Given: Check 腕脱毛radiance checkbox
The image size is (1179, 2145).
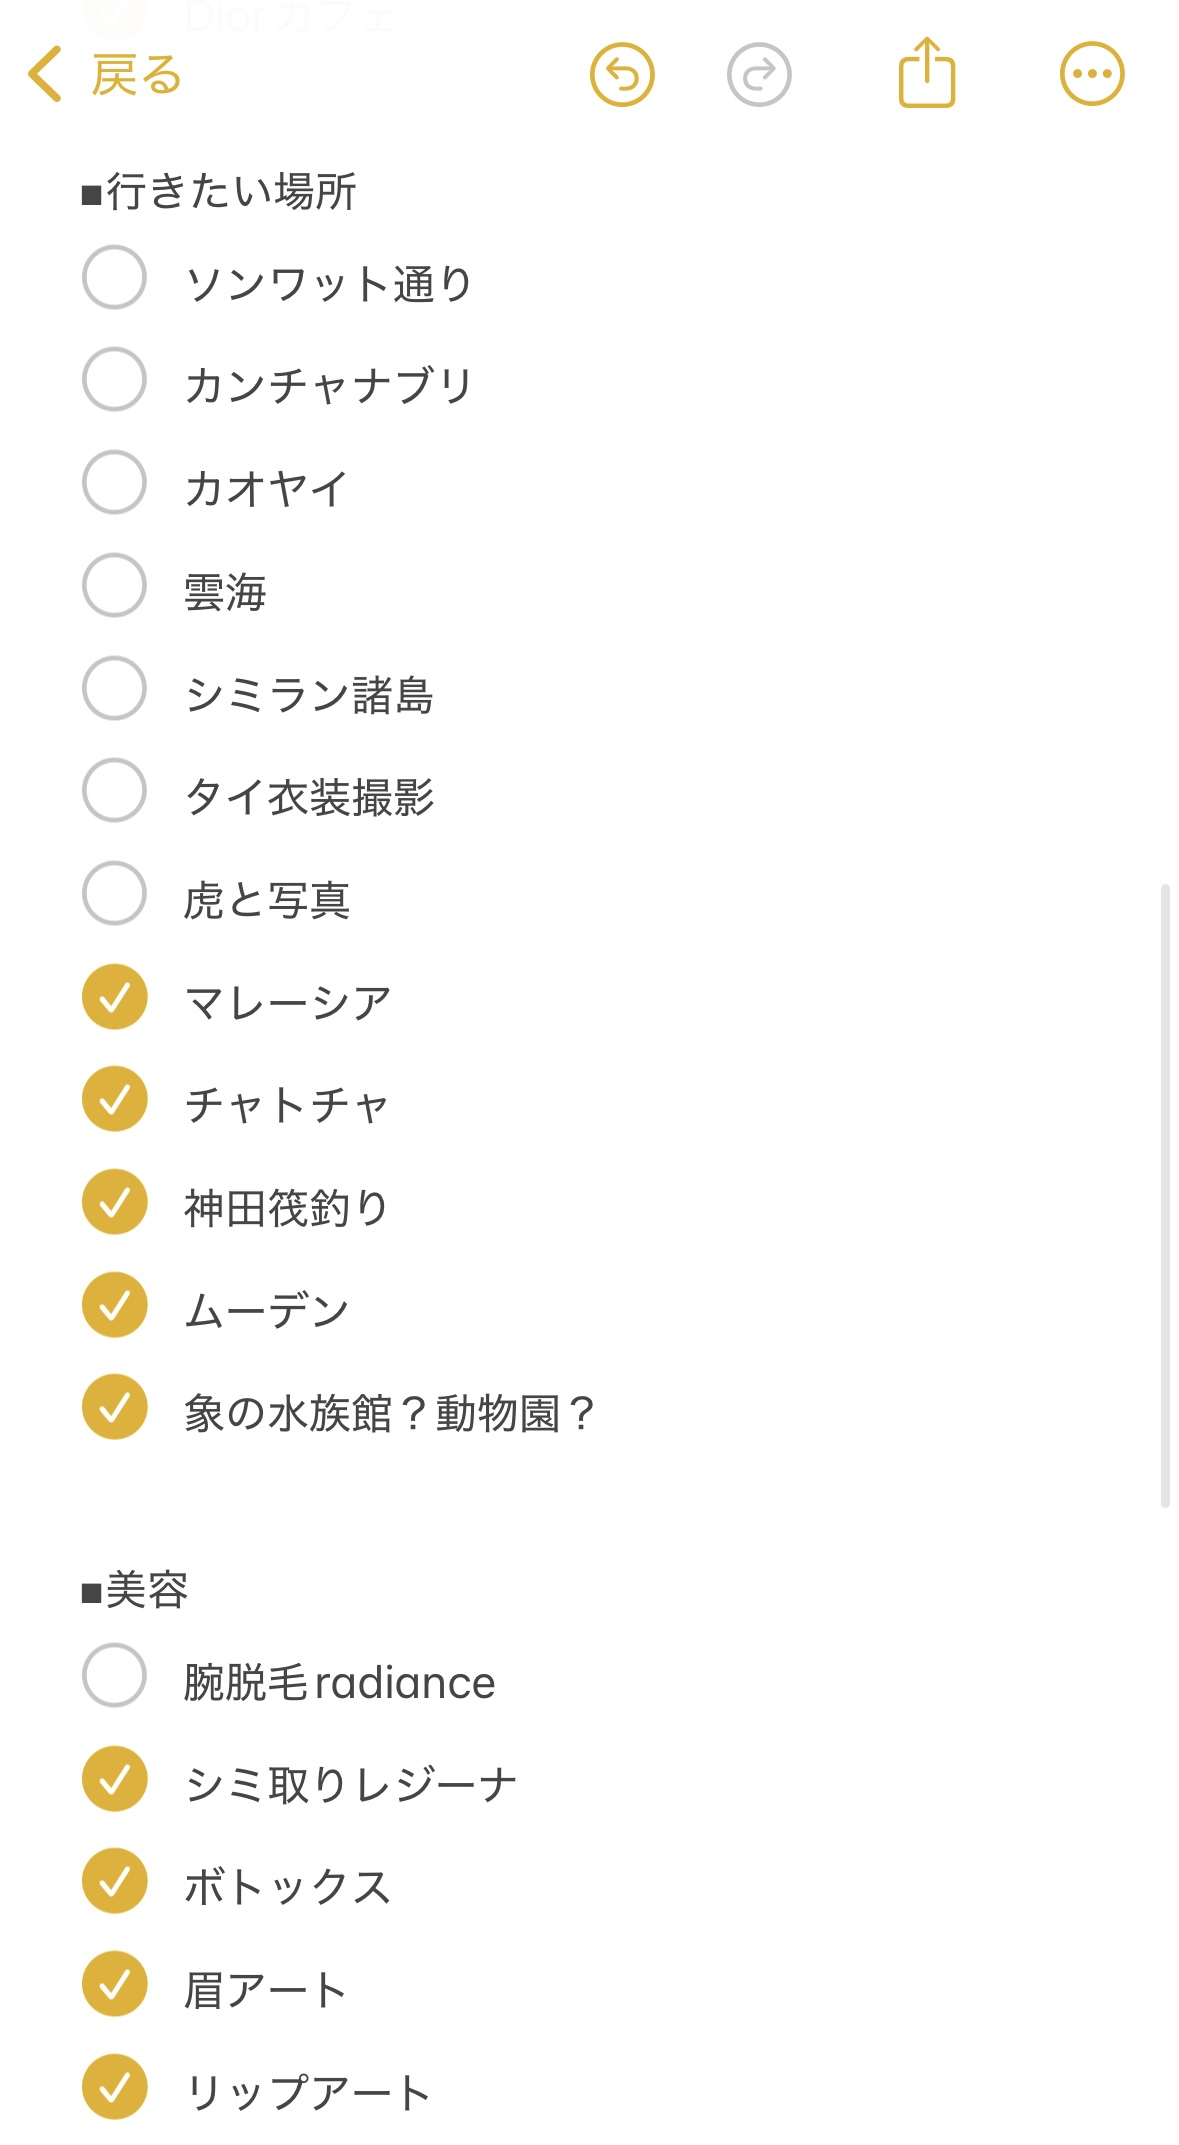Looking at the screenshot, I should point(115,1675).
